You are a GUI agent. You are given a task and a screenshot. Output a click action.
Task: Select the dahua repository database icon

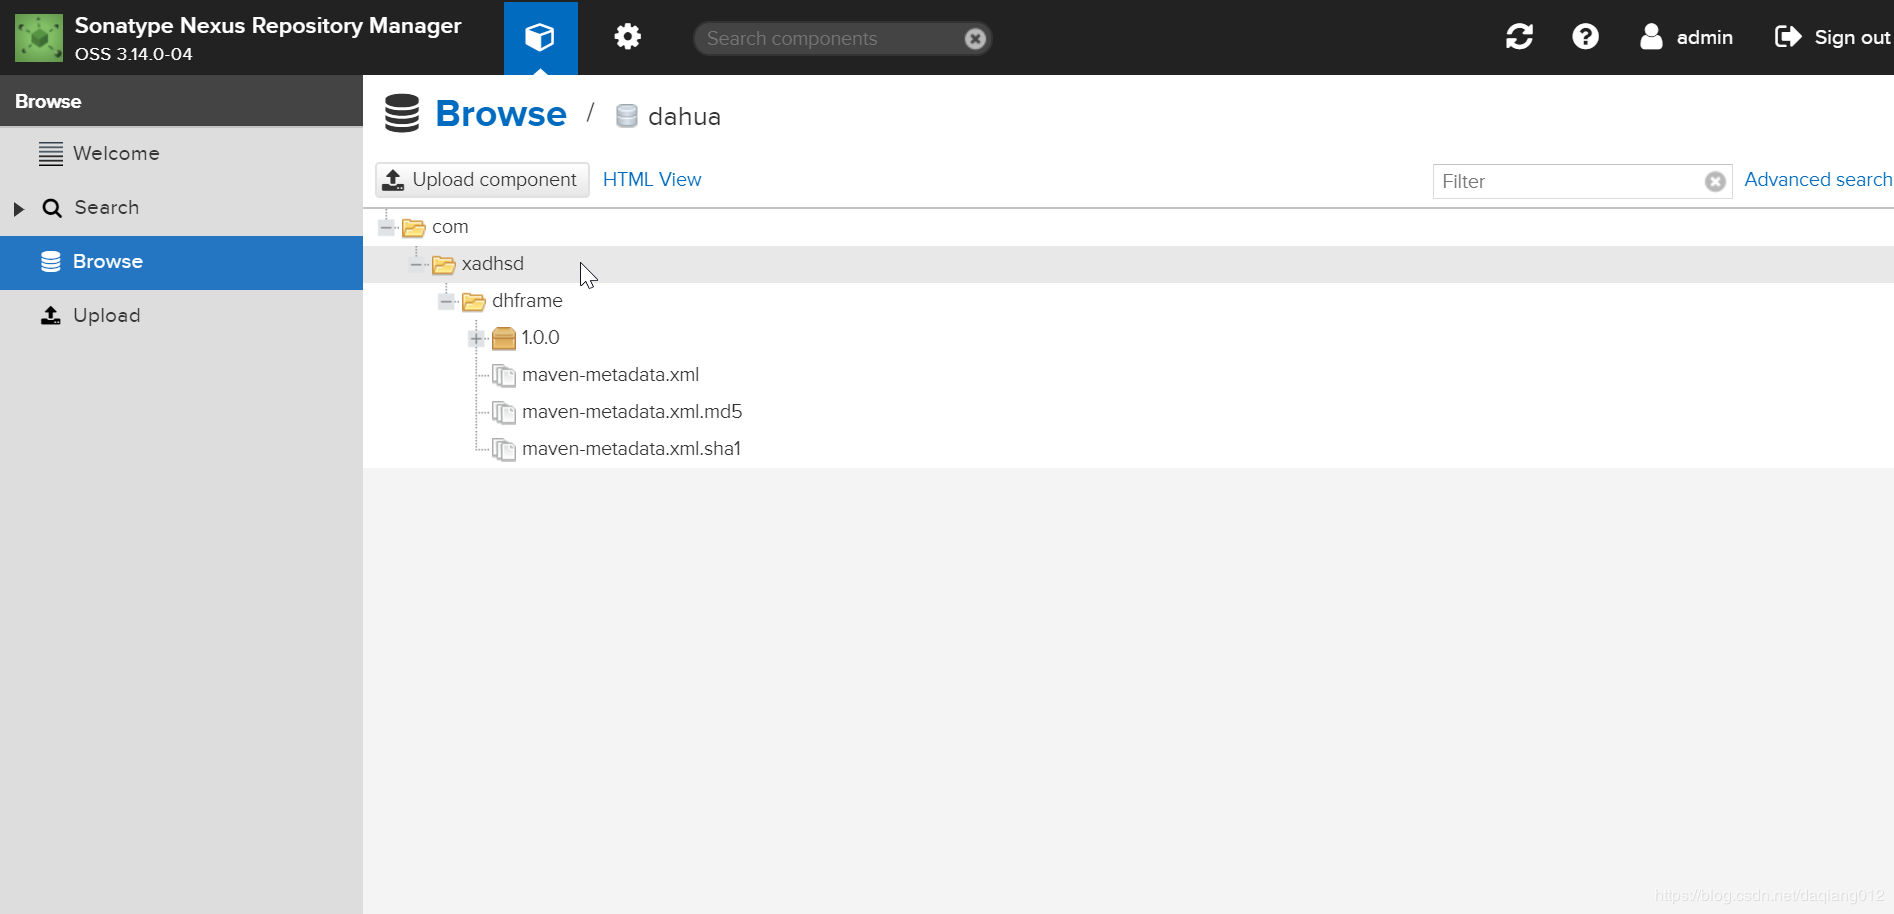pos(626,115)
